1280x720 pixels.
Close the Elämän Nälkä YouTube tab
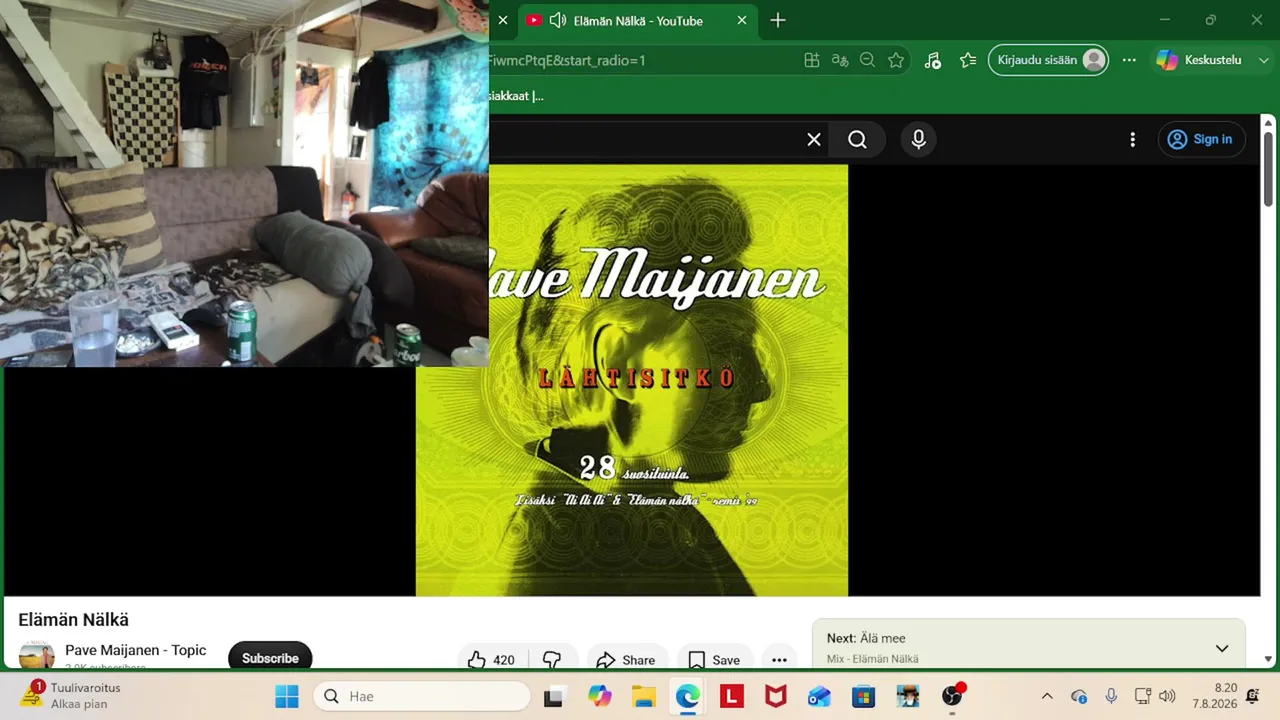pos(742,20)
